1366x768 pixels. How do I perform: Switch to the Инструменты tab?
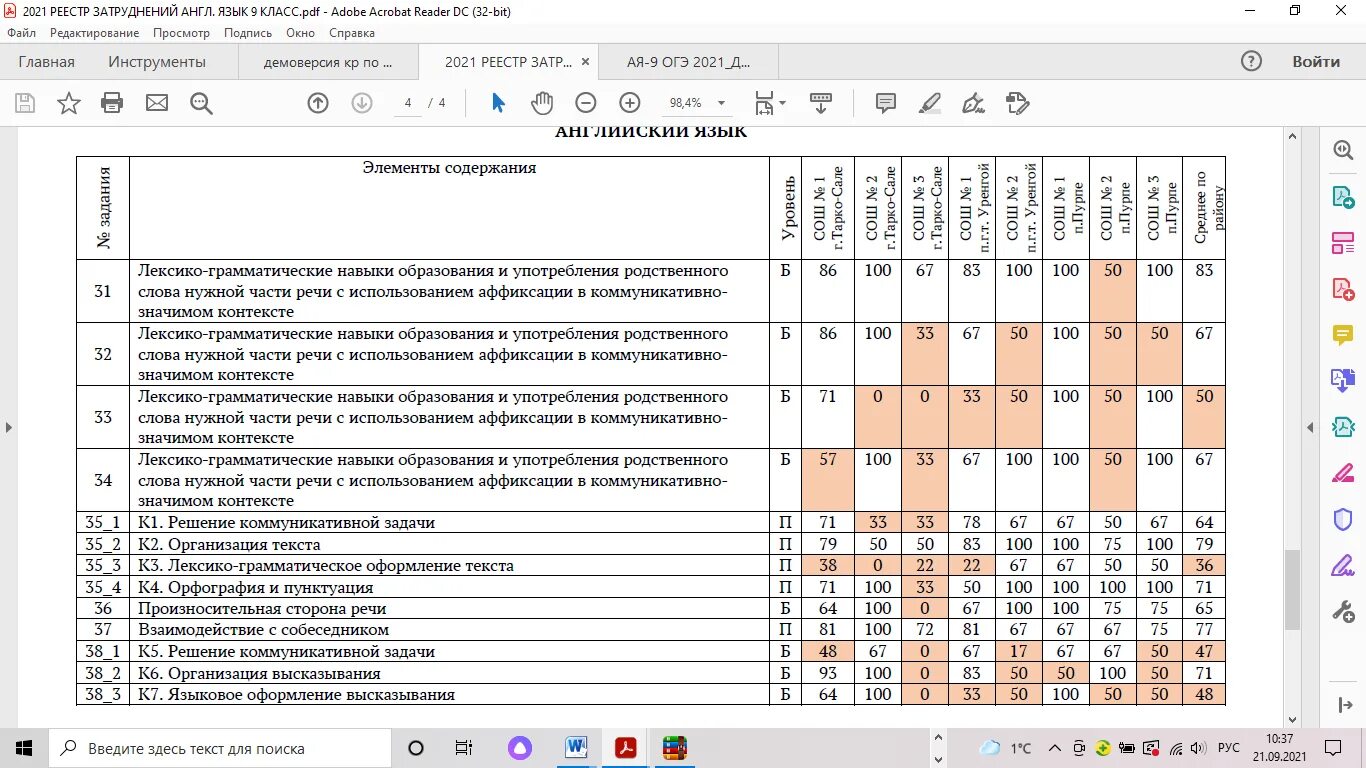(157, 62)
